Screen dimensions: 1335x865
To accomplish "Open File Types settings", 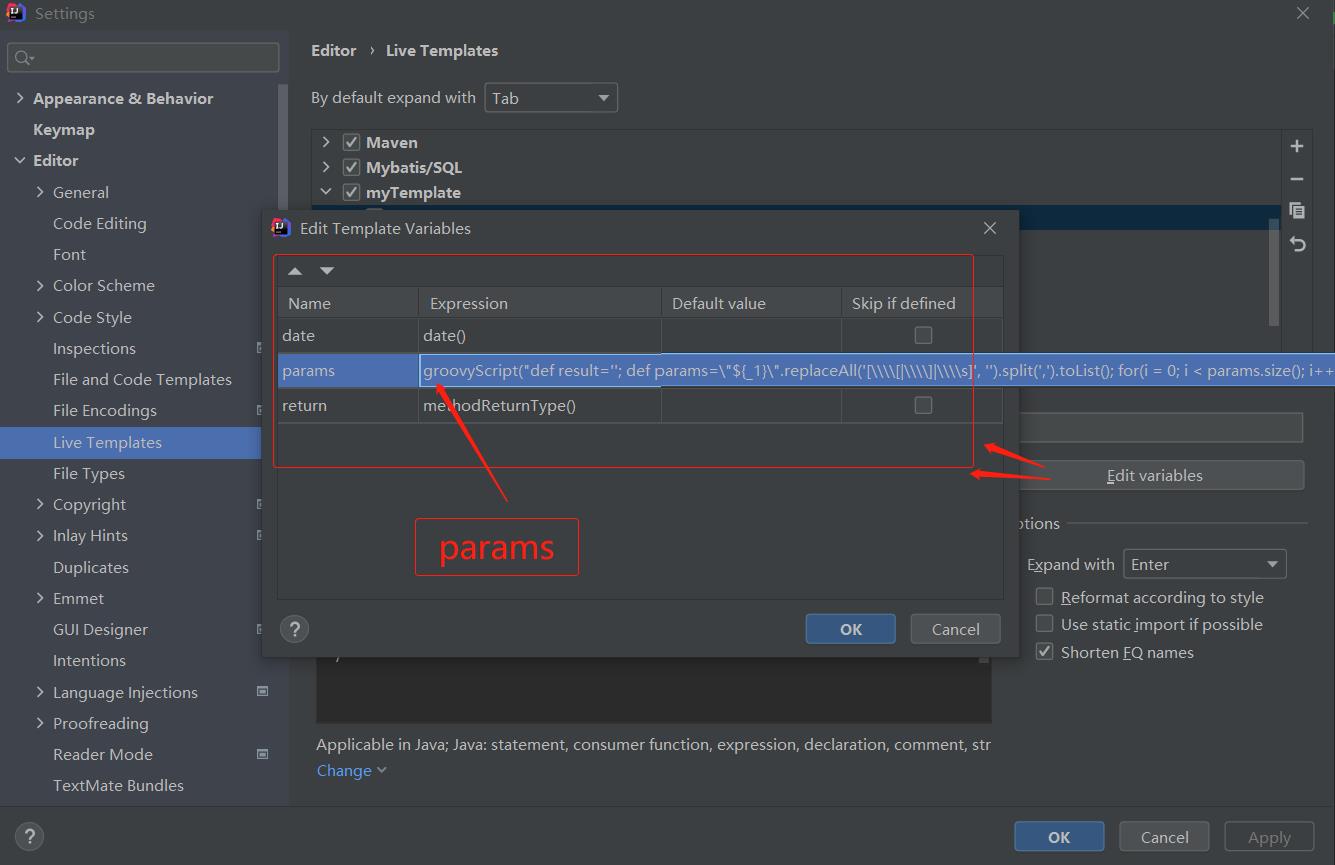I will point(89,473).
